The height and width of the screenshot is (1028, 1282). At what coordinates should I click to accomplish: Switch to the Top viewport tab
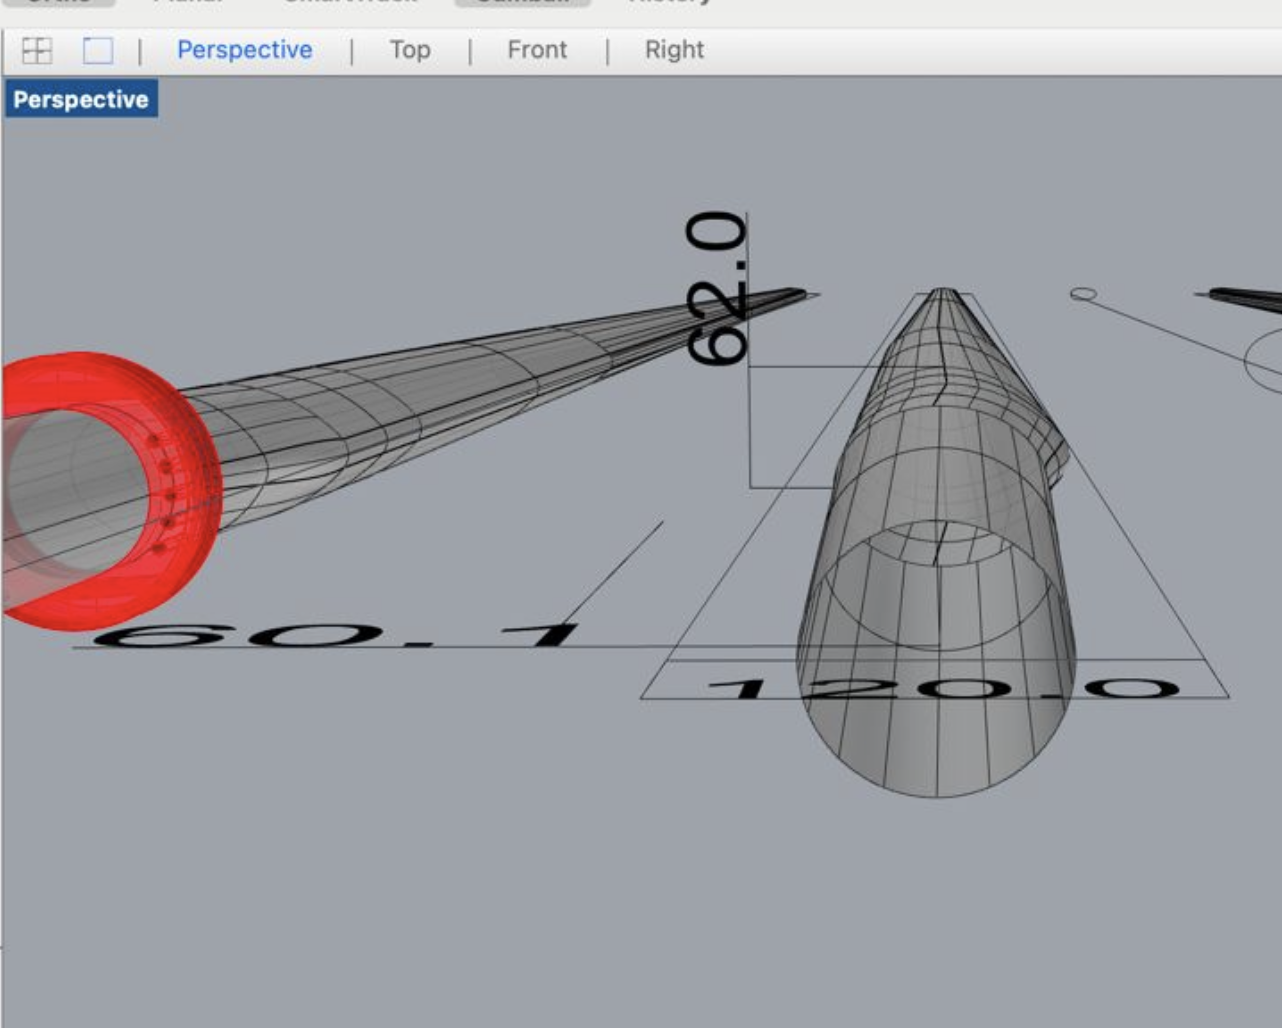coord(410,50)
